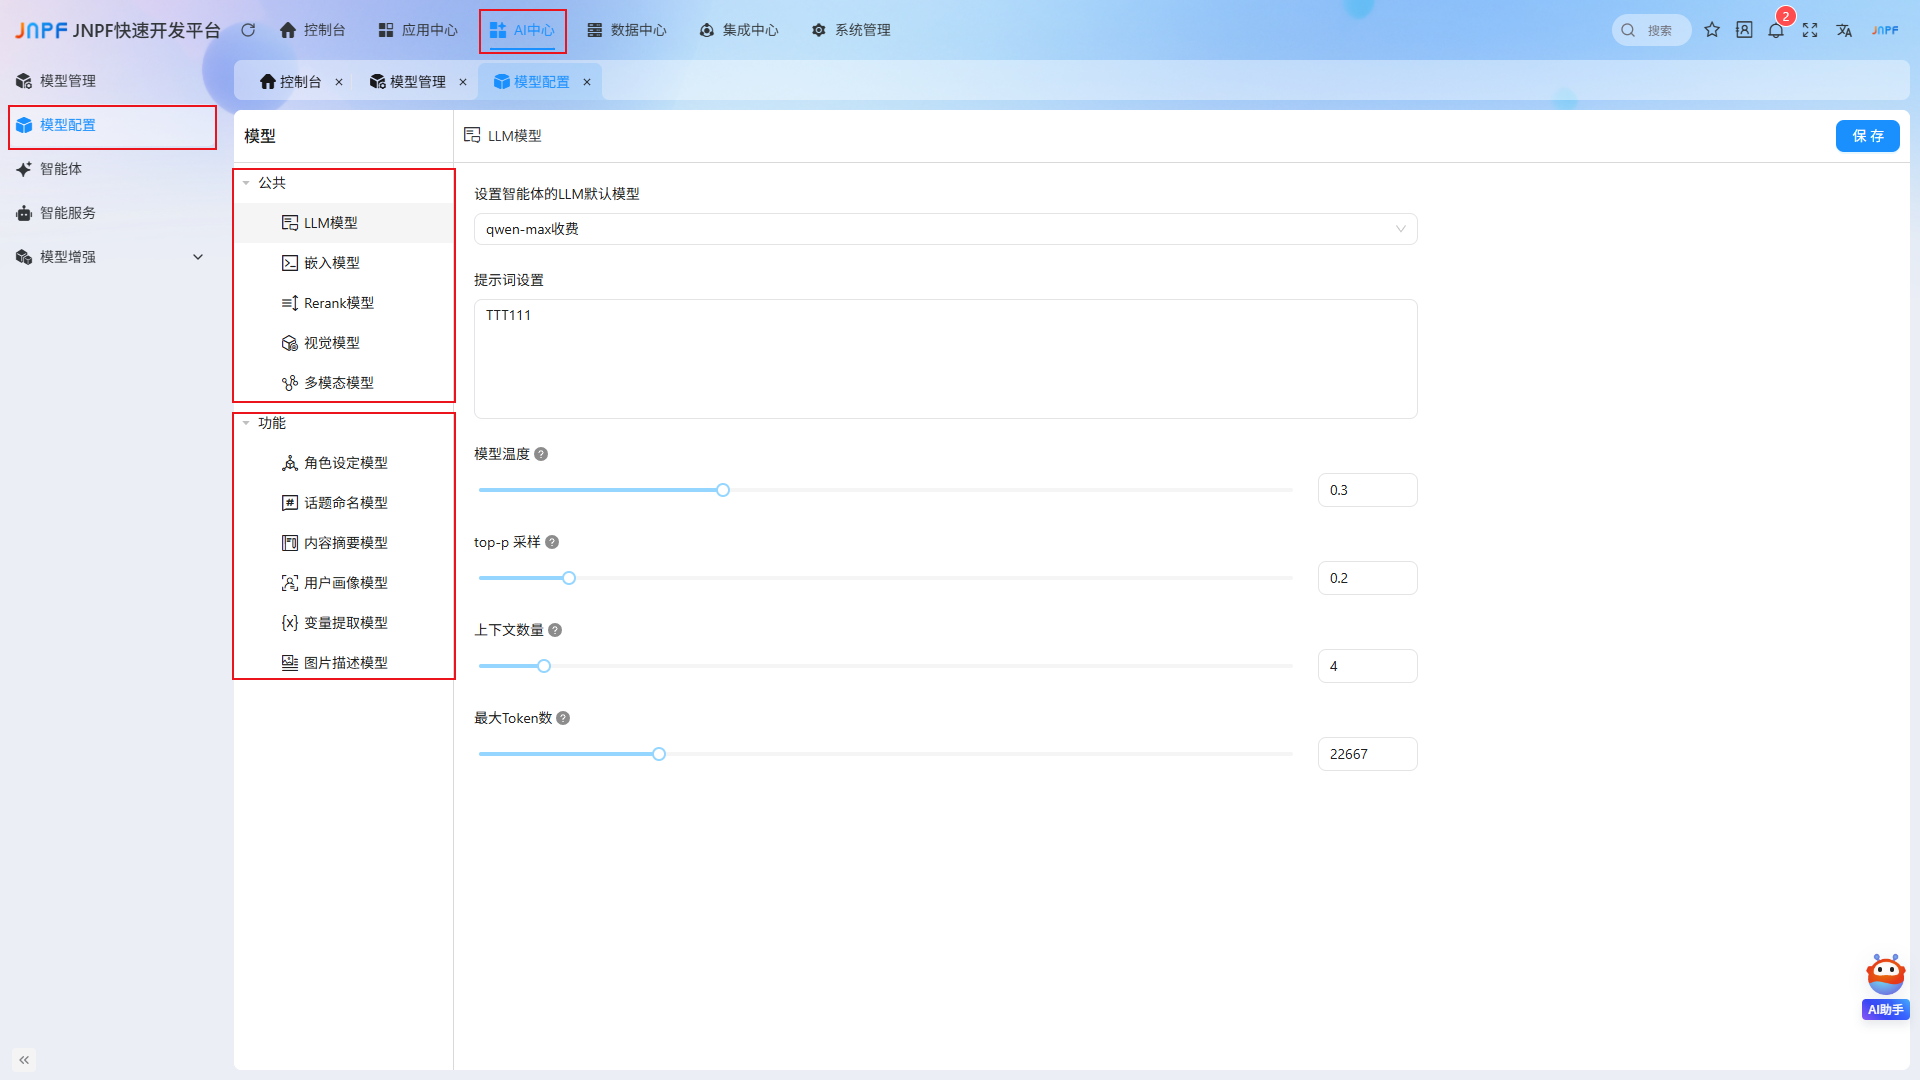The image size is (1920, 1080).
Task: Select 用户画像模型 in the model tree
Action: 344,583
